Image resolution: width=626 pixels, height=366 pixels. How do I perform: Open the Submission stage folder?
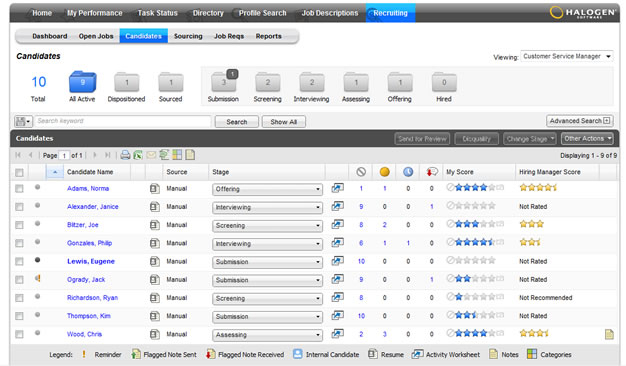pos(224,81)
